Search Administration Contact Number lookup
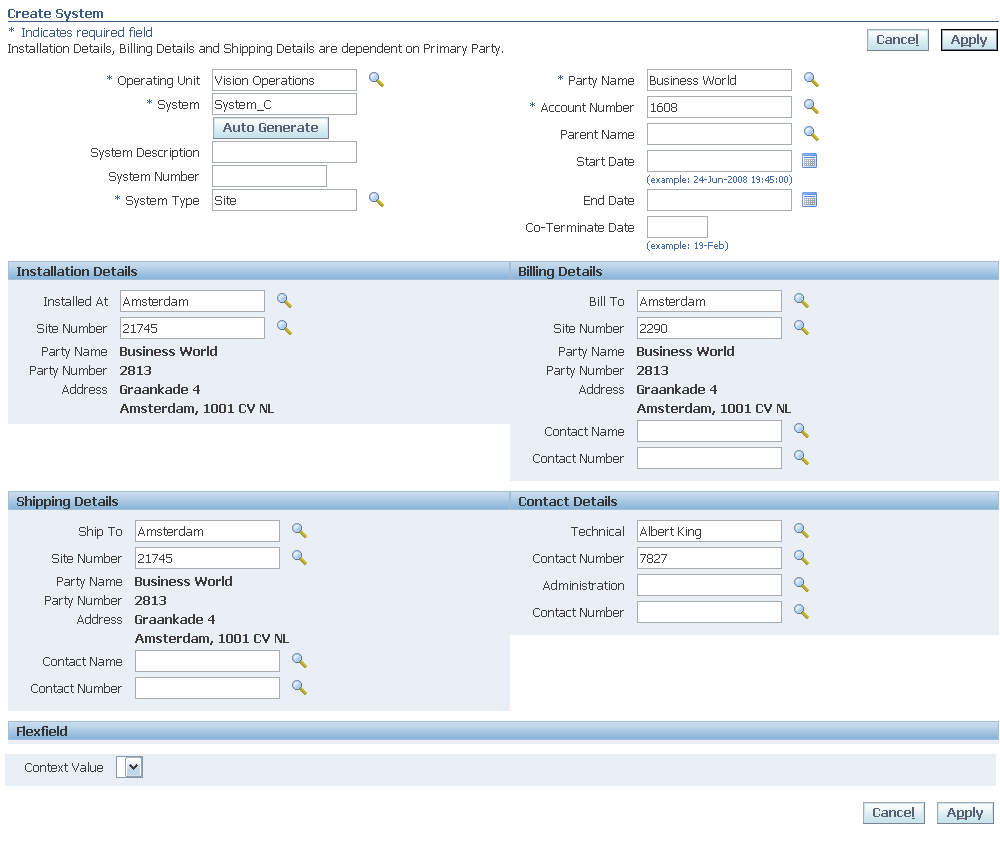The image size is (1000, 844). click(x=801, y=611)
